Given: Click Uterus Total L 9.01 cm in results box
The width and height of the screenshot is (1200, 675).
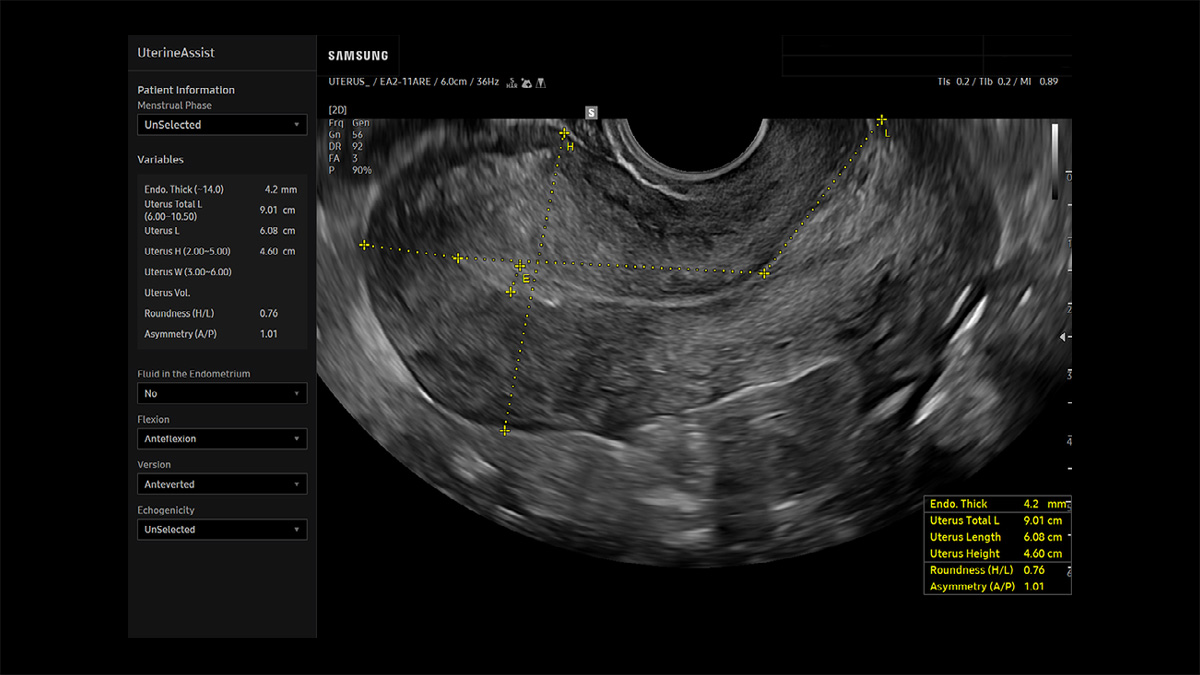Looking at the screenshot, I should (997, 521).
